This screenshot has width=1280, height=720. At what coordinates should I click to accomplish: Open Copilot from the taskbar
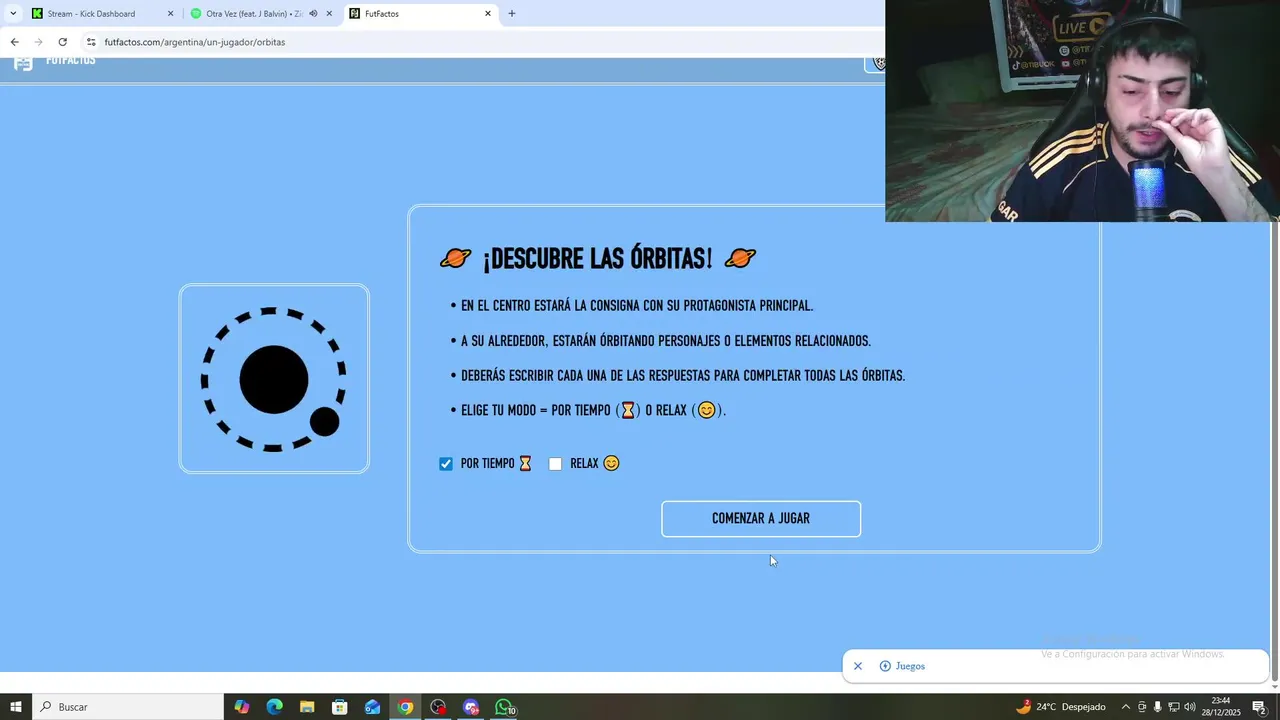pos(242,707)
